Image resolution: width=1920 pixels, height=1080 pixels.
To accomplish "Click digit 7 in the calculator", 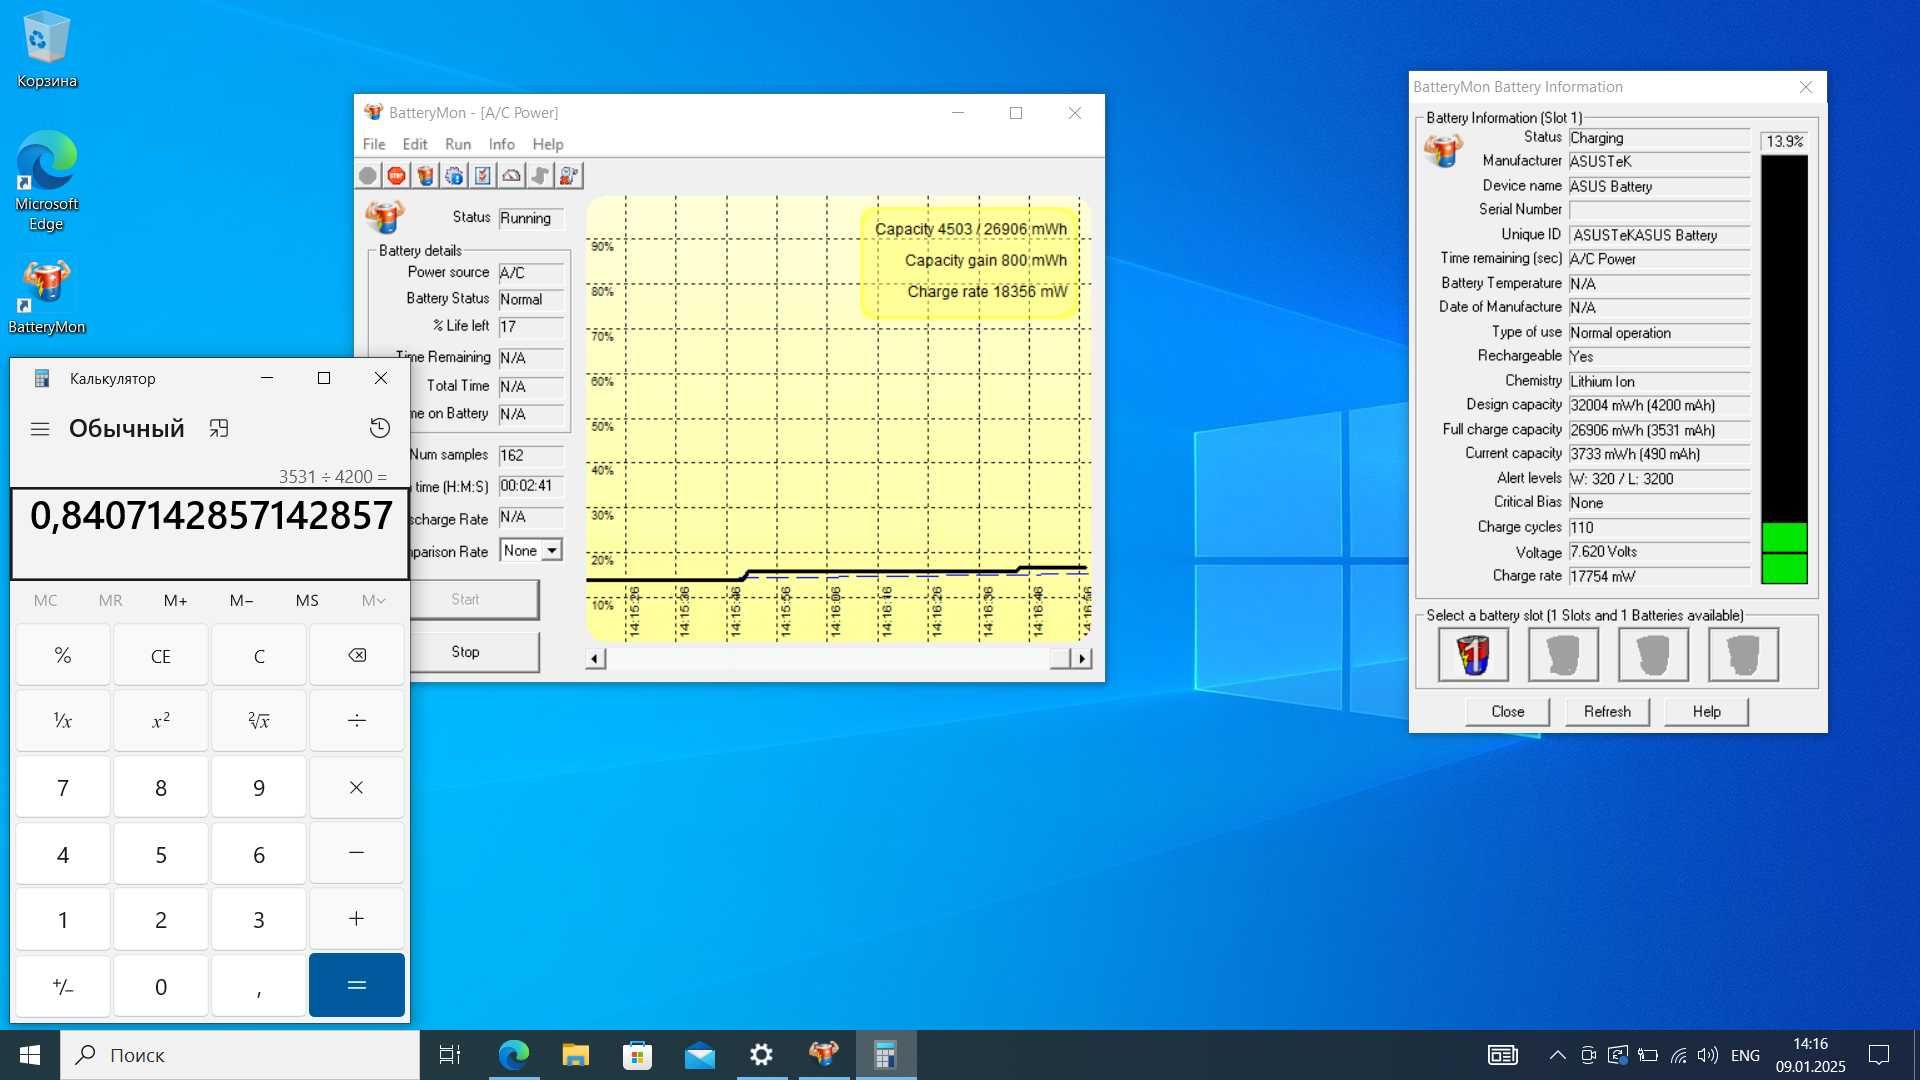I will pos(63,788).
